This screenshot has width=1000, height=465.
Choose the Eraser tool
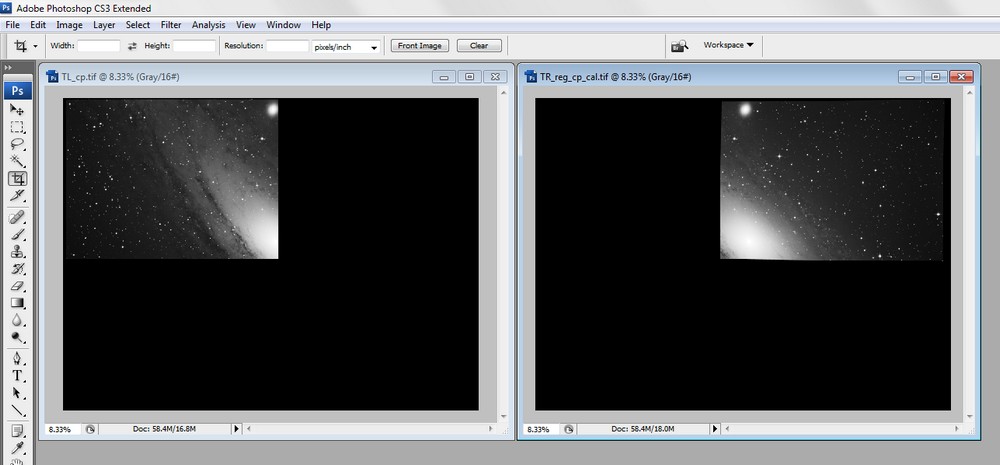(x=17, y=286)
